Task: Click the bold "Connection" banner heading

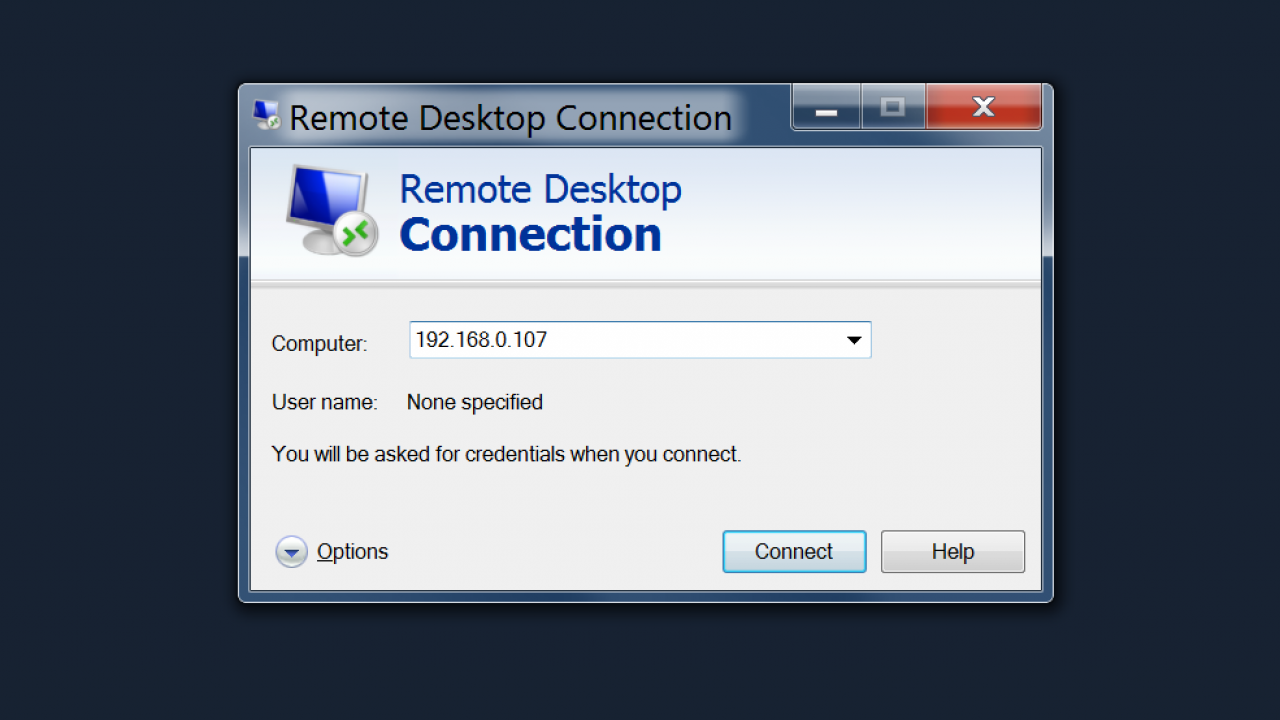Action: pos(530,235)
